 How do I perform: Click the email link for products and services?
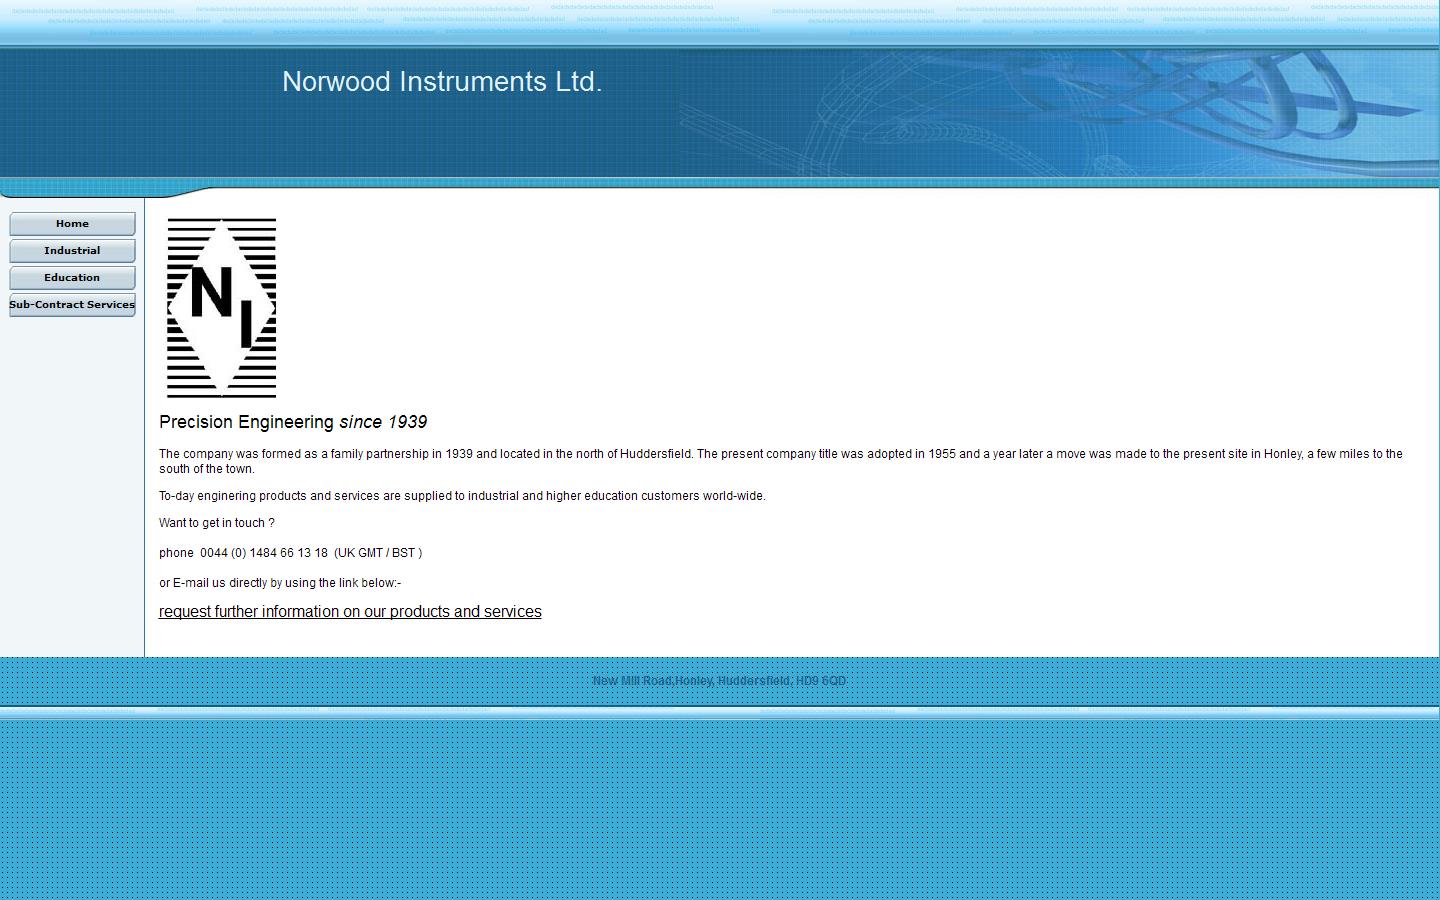[x=349, y=611]
